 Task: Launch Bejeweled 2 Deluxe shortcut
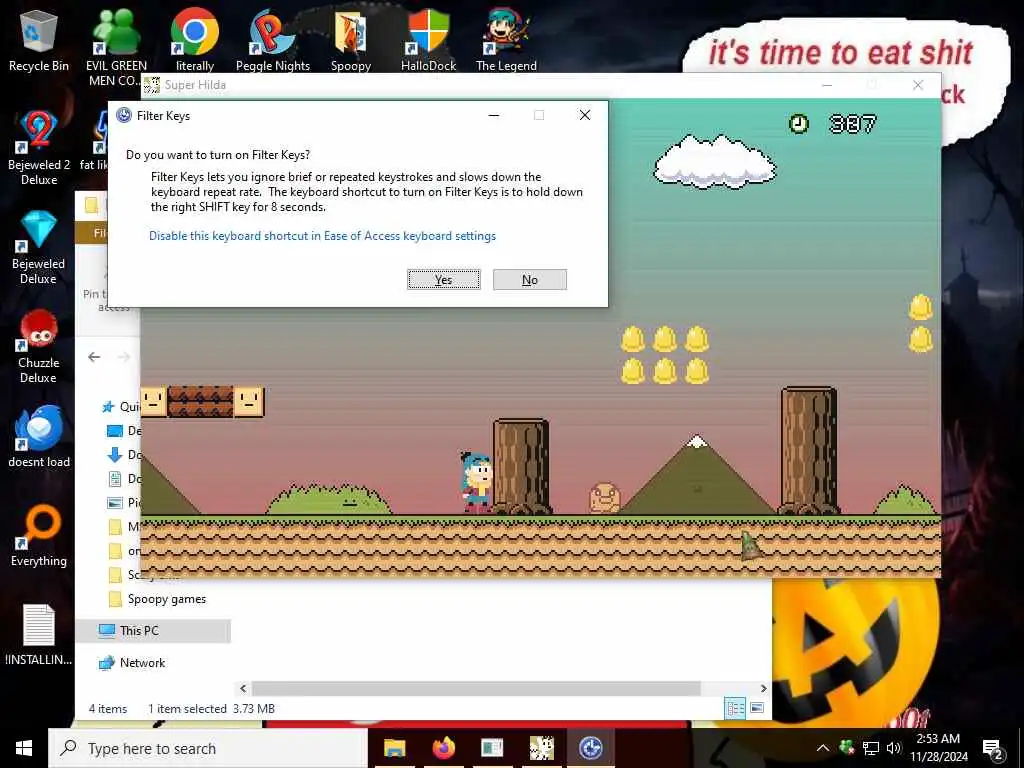pyautogui.click(x=39, y=147)
